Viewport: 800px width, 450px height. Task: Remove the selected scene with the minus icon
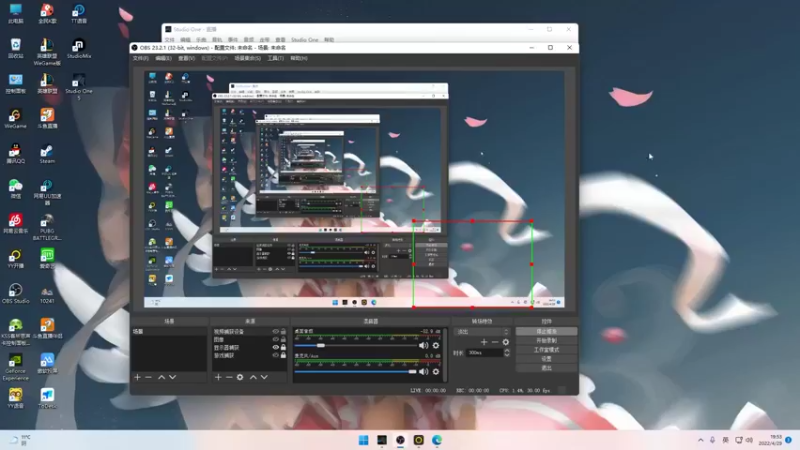[x=148, y=377]
